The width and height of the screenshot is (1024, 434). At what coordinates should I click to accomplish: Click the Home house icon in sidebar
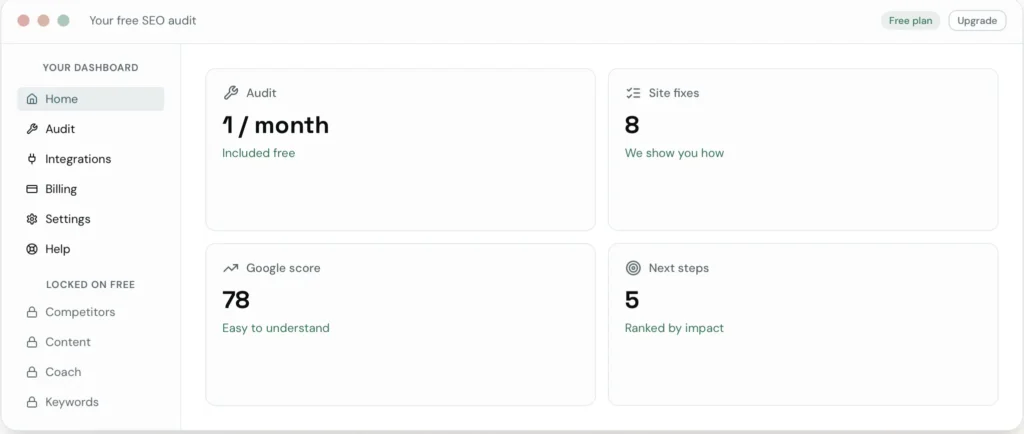(x=31, y=99)
